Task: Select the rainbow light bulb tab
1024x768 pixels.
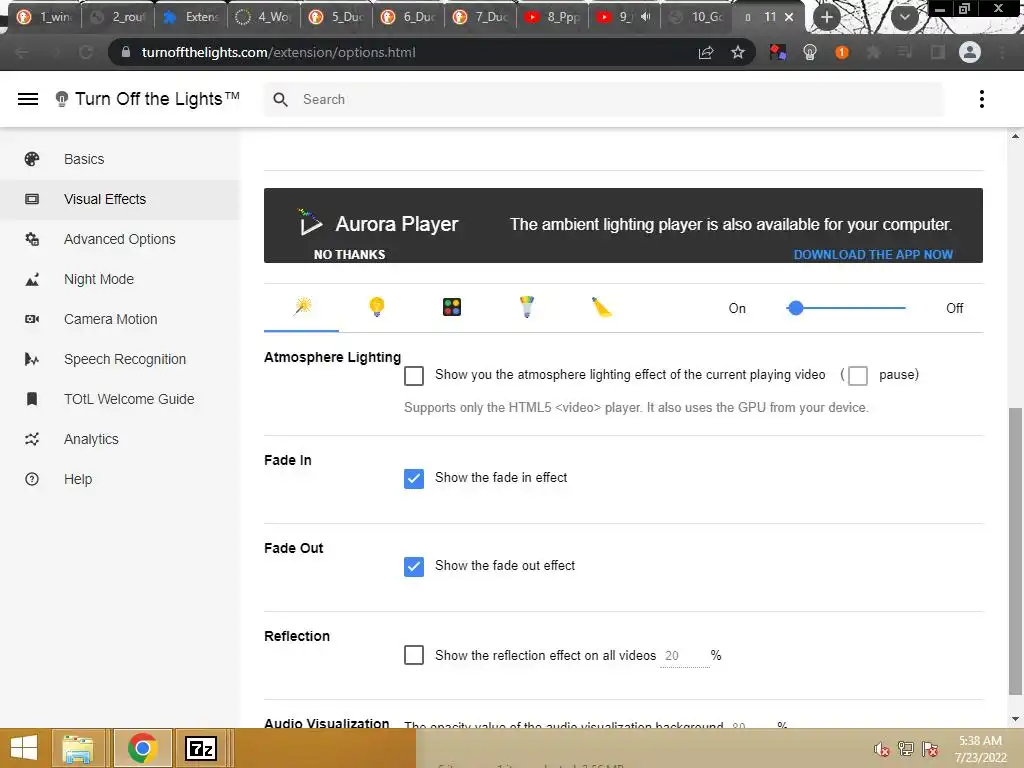Action: [526, 306]
